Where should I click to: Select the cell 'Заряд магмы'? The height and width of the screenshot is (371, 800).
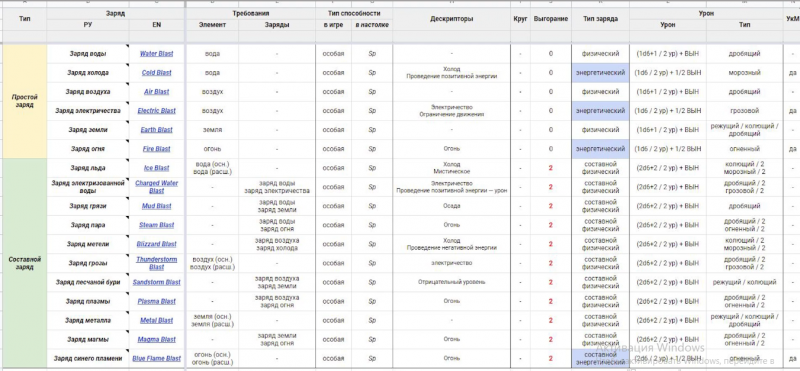click(88, 339)
